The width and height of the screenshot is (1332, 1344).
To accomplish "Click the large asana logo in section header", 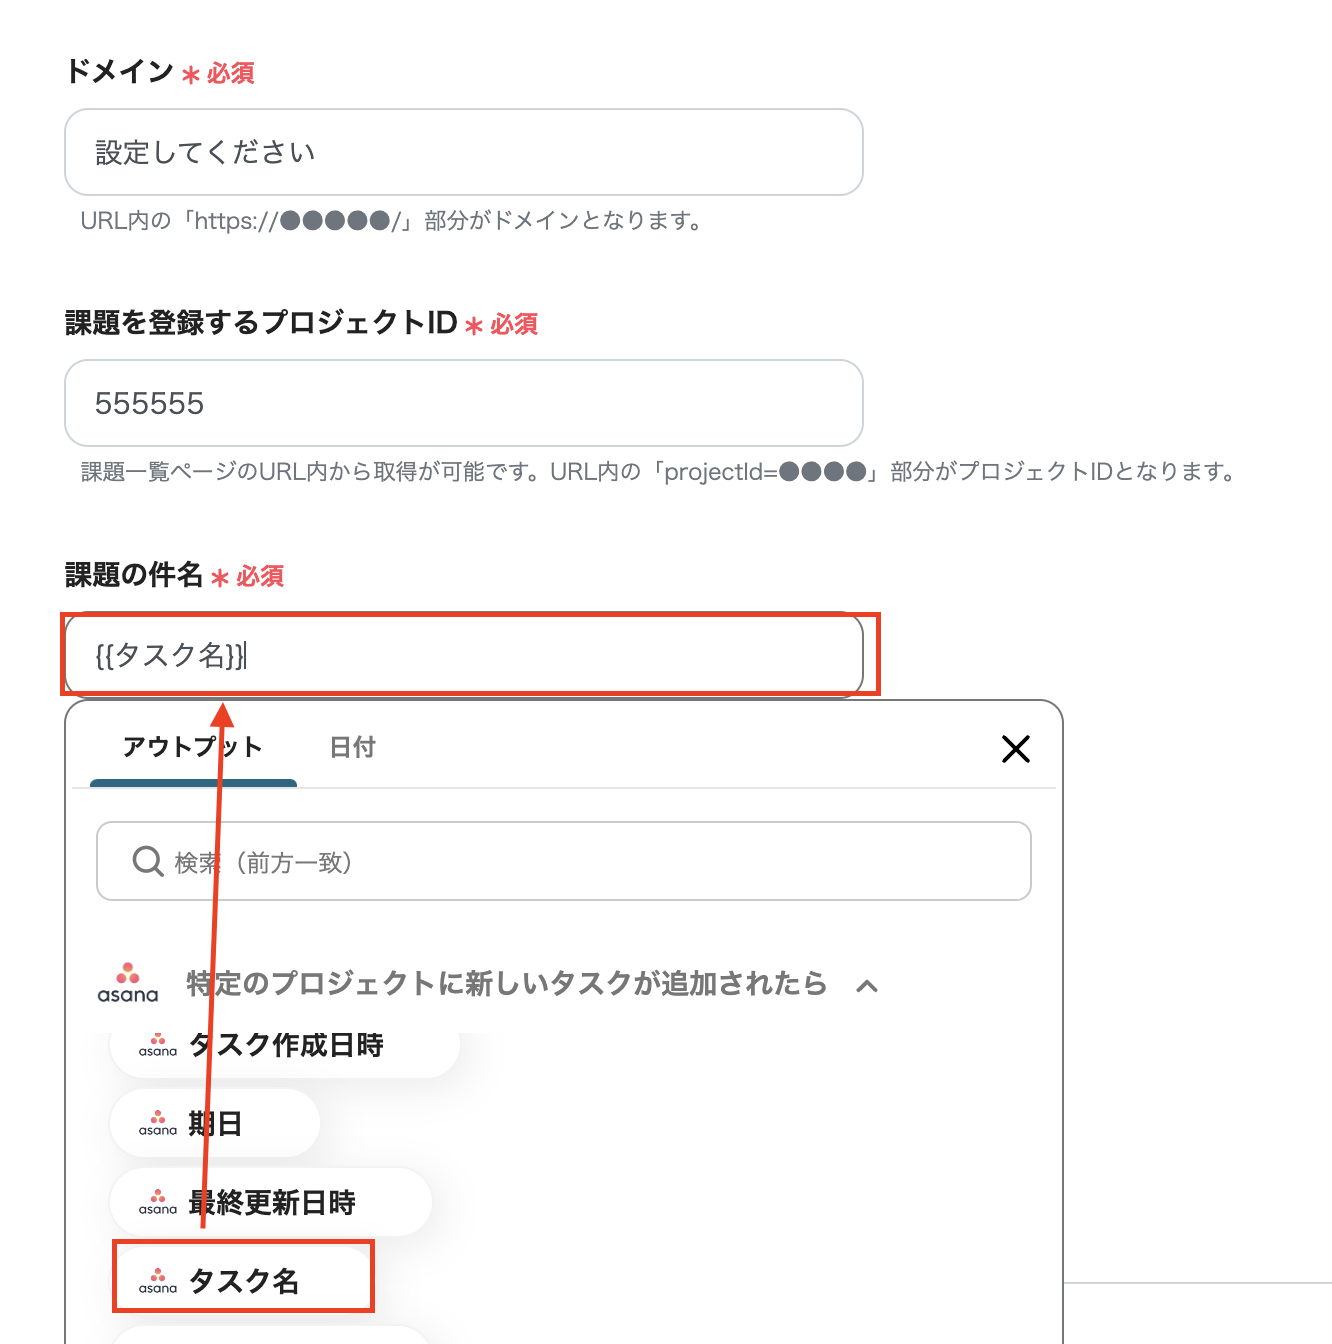I will [x=128, y=983].
